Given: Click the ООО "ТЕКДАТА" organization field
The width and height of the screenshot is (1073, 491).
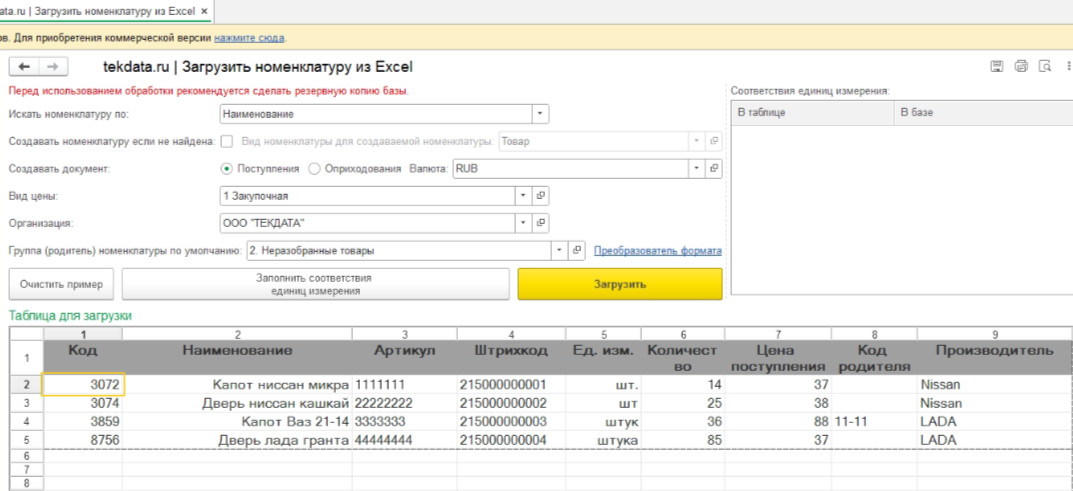Looking at the screenshot, I should tap(367, 223).
